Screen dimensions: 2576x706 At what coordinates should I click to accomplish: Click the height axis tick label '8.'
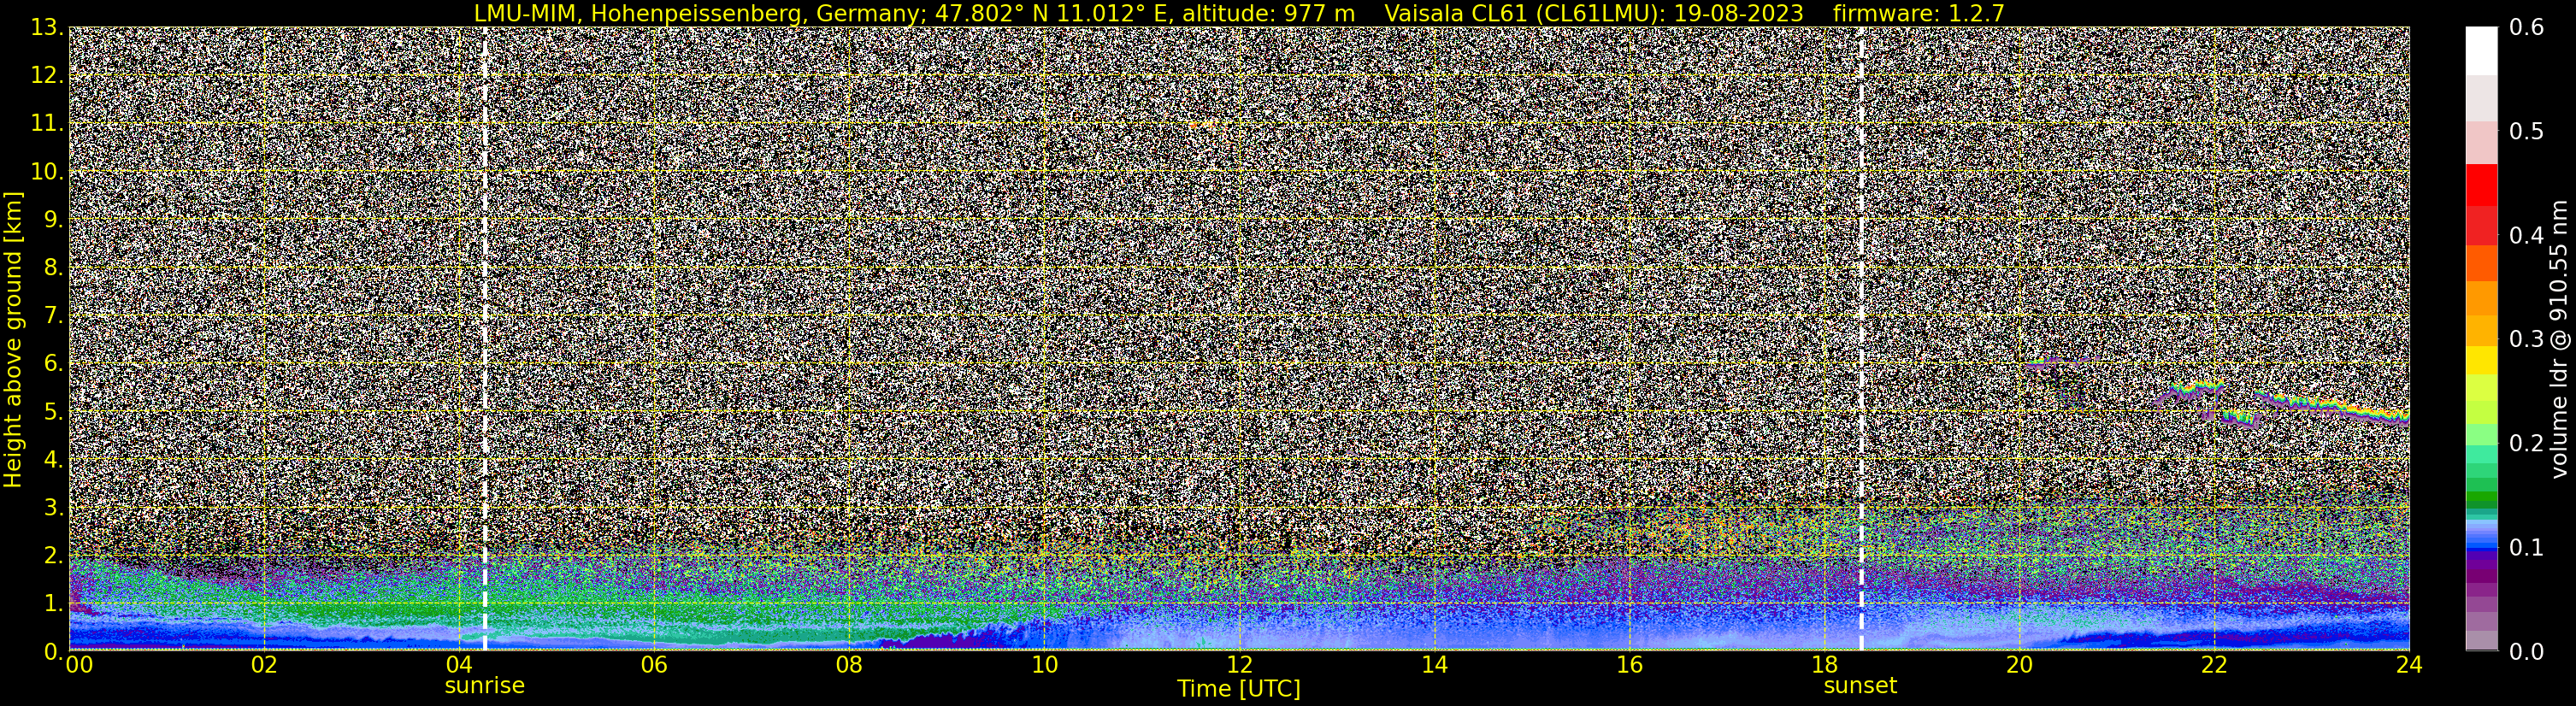(53, 268)
